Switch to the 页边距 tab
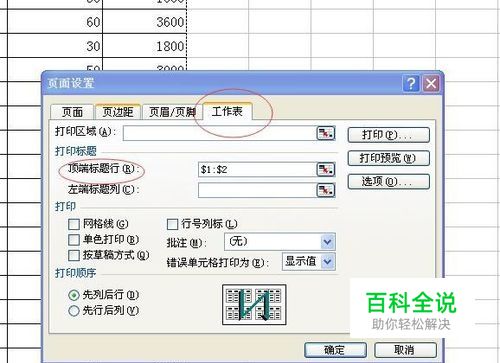The image size is (500, 363). pos(118,112)
